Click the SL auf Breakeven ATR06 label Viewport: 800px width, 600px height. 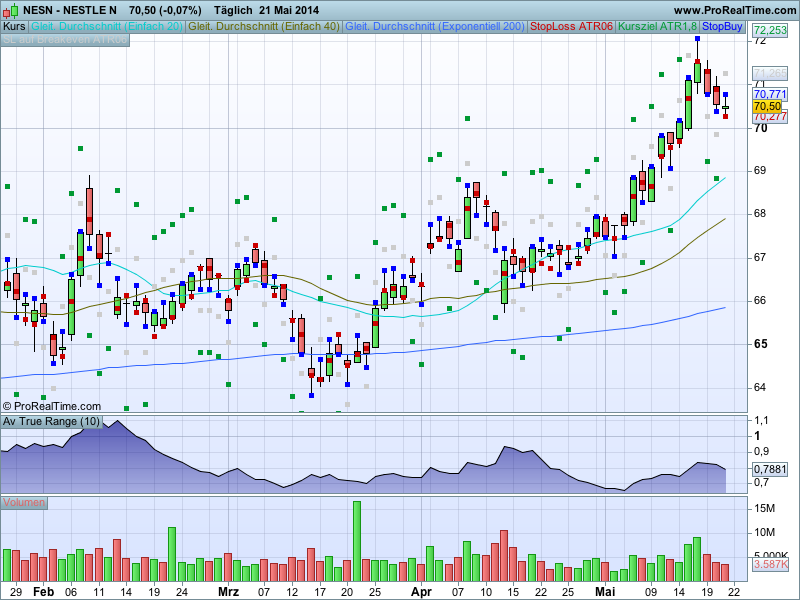click(65, 39)
